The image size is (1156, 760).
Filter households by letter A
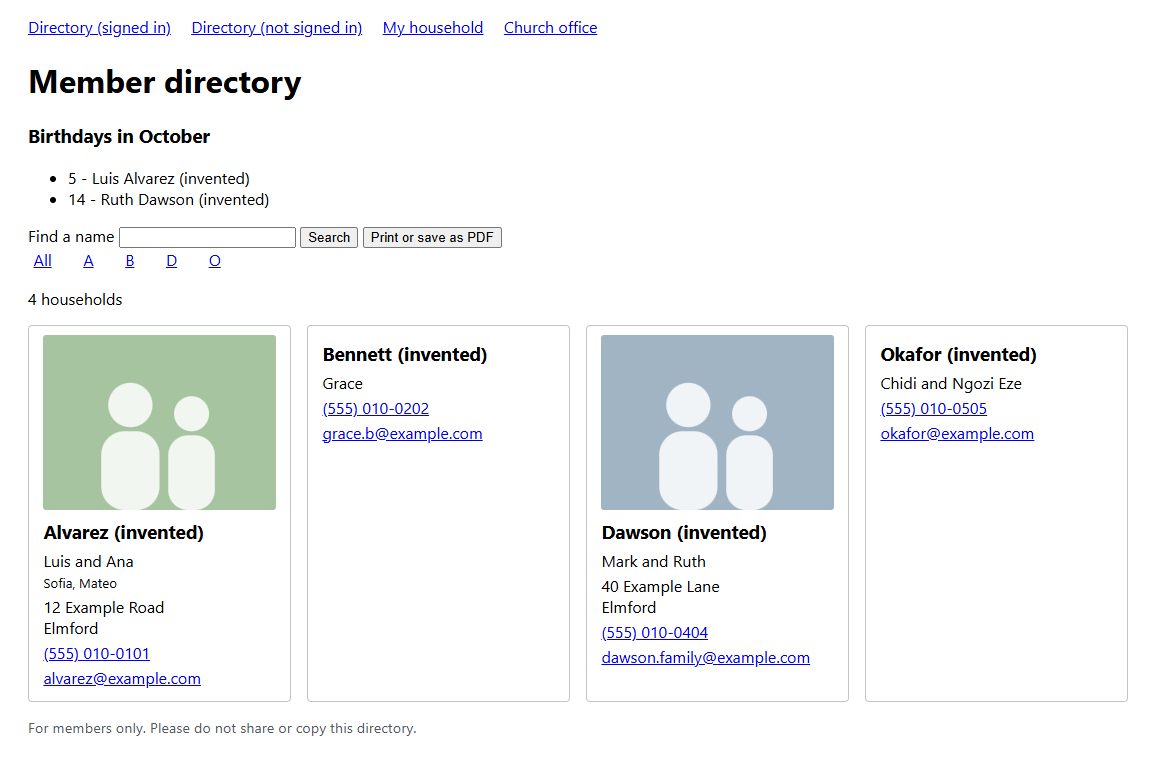point(88,261)
